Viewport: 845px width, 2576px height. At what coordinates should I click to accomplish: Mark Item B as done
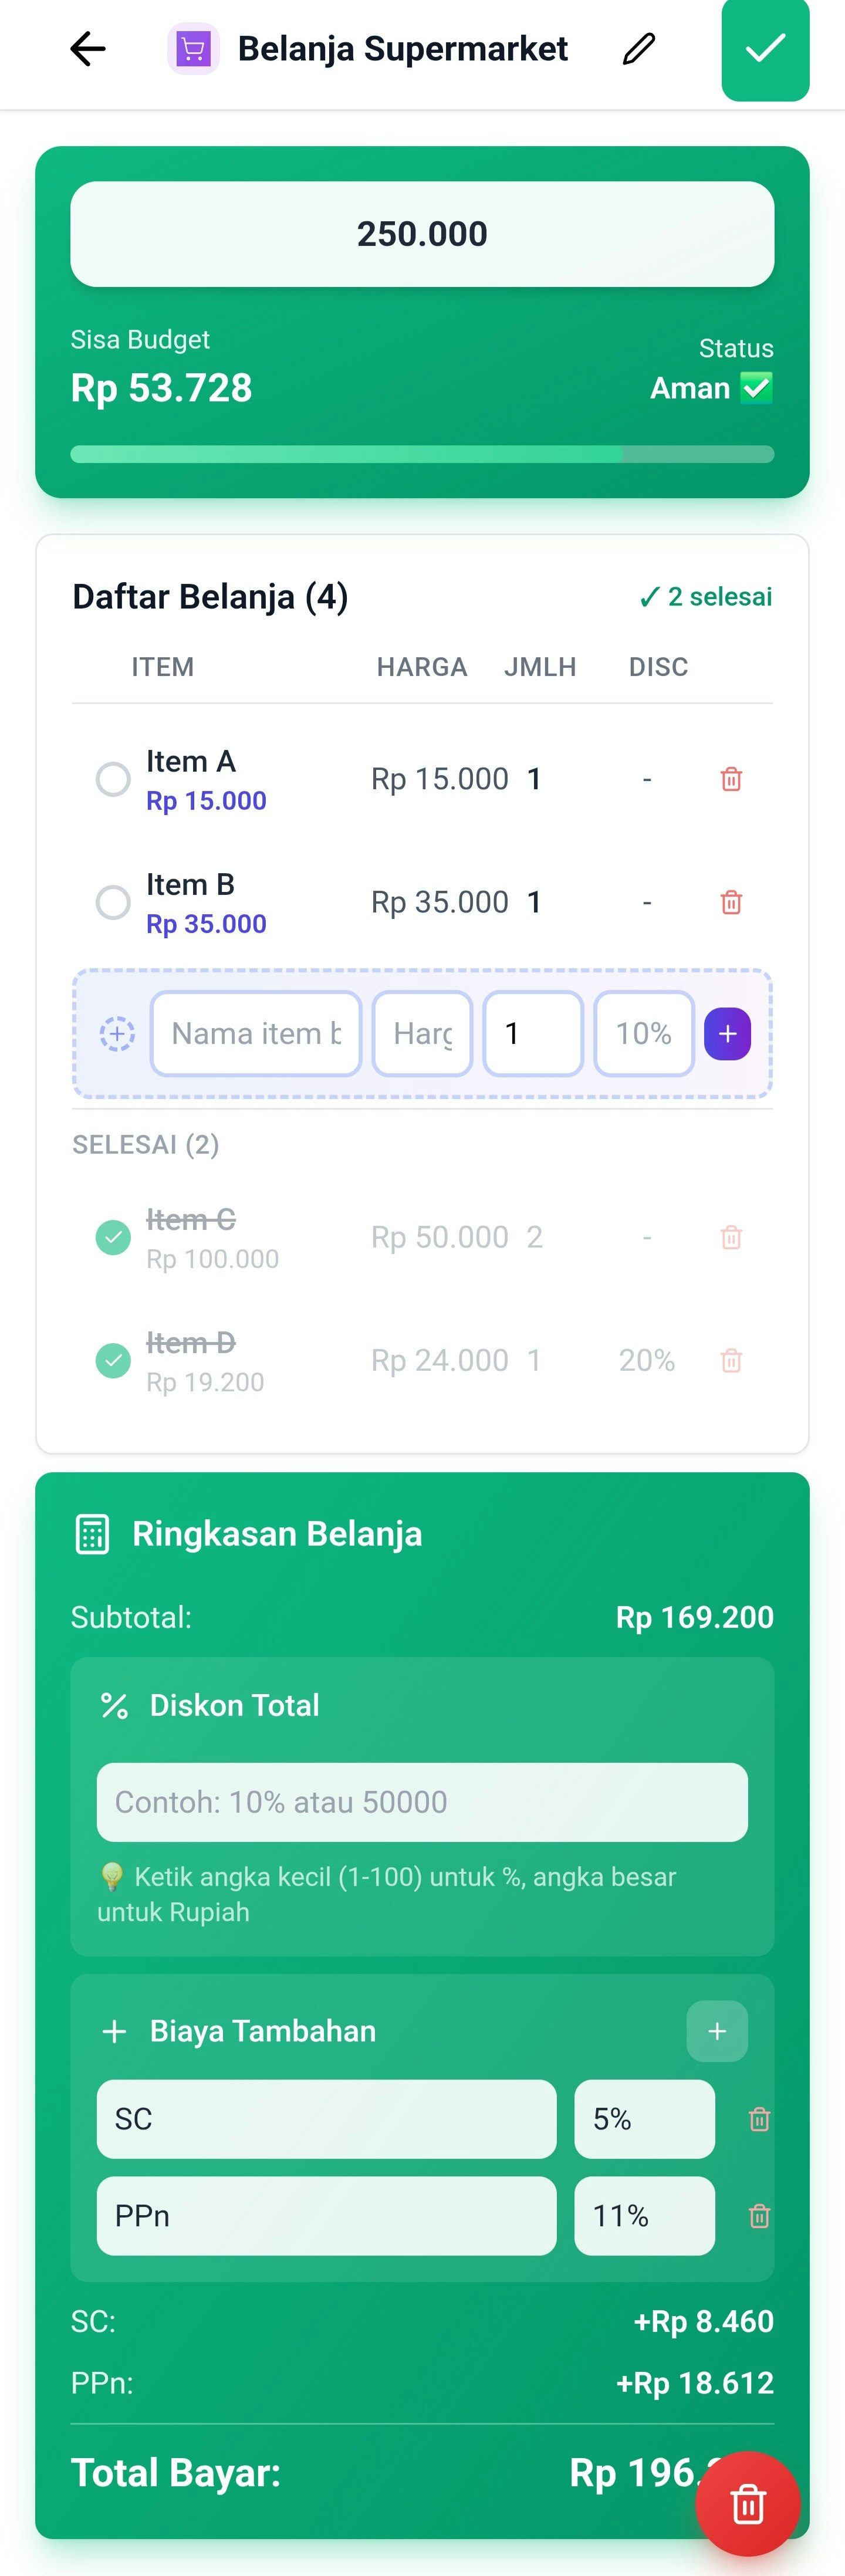pyautogui.click(x=113, y=902)
